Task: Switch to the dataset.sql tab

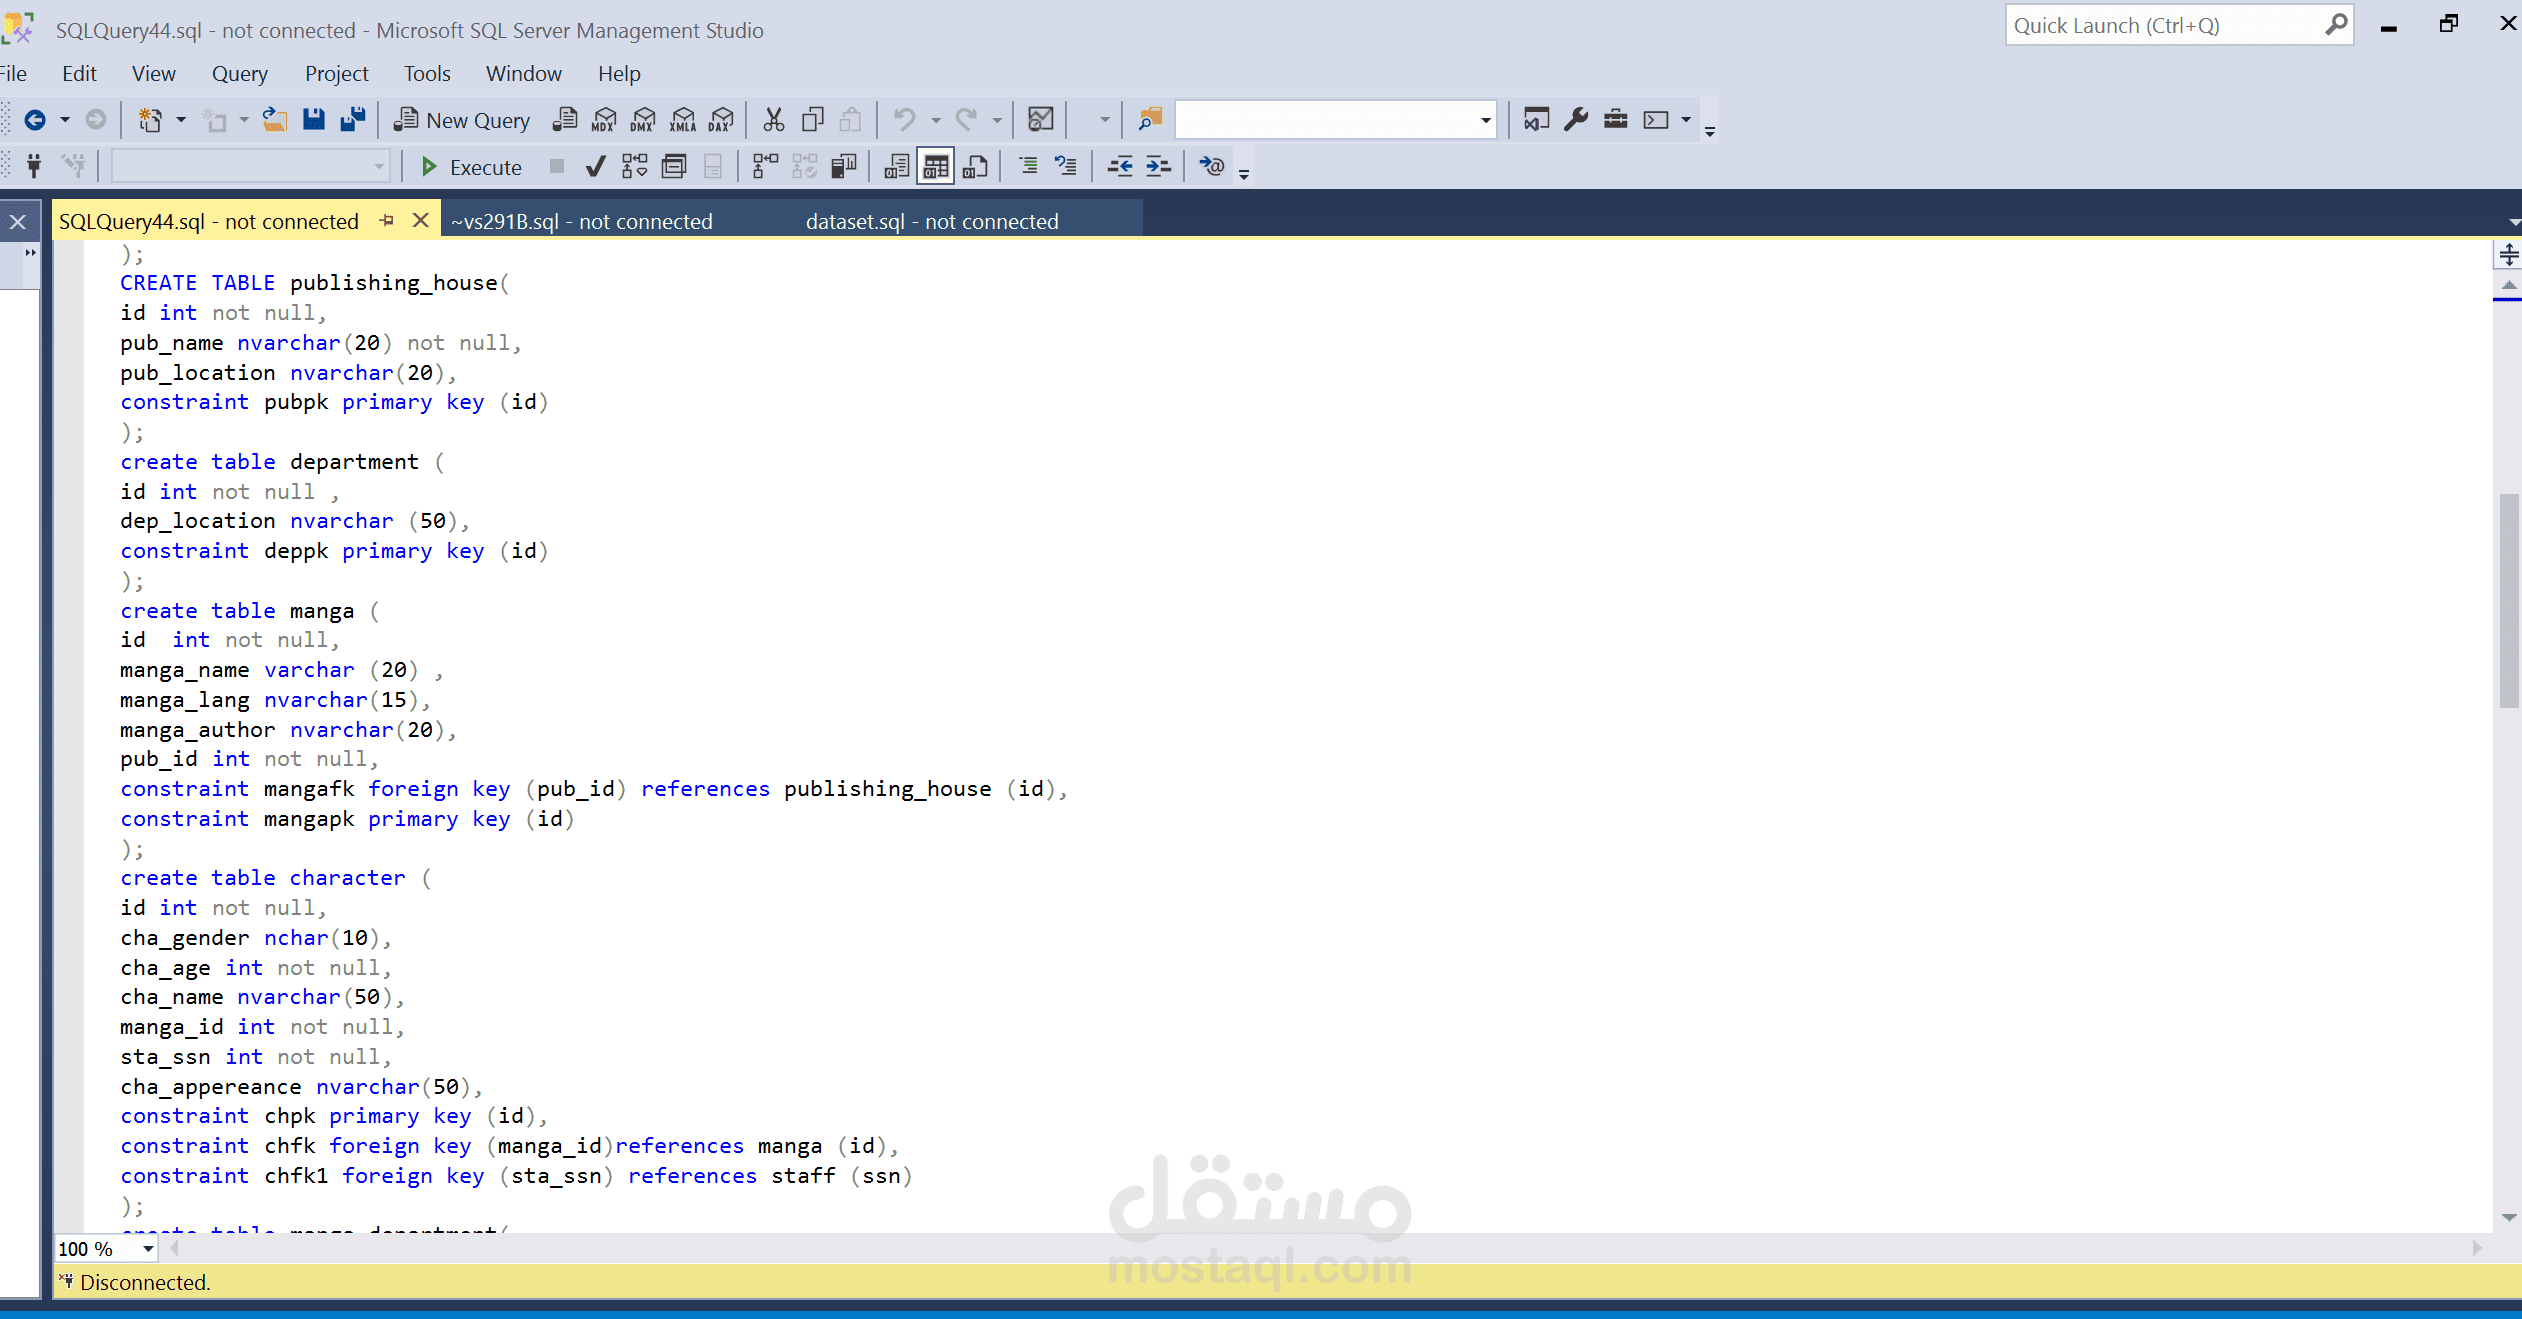Action: [x=931, y=221]
